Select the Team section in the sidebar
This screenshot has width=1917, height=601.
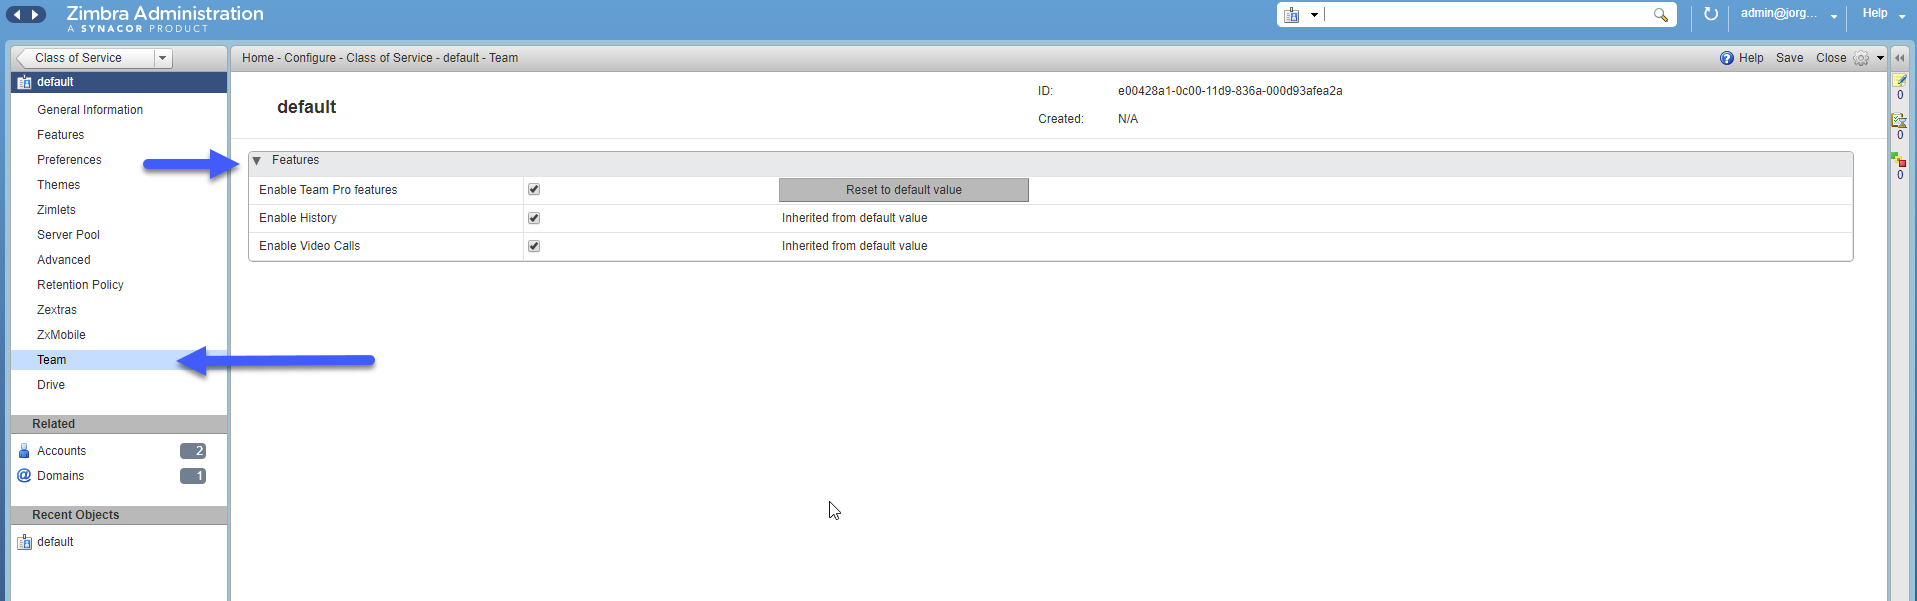point(119,360)
